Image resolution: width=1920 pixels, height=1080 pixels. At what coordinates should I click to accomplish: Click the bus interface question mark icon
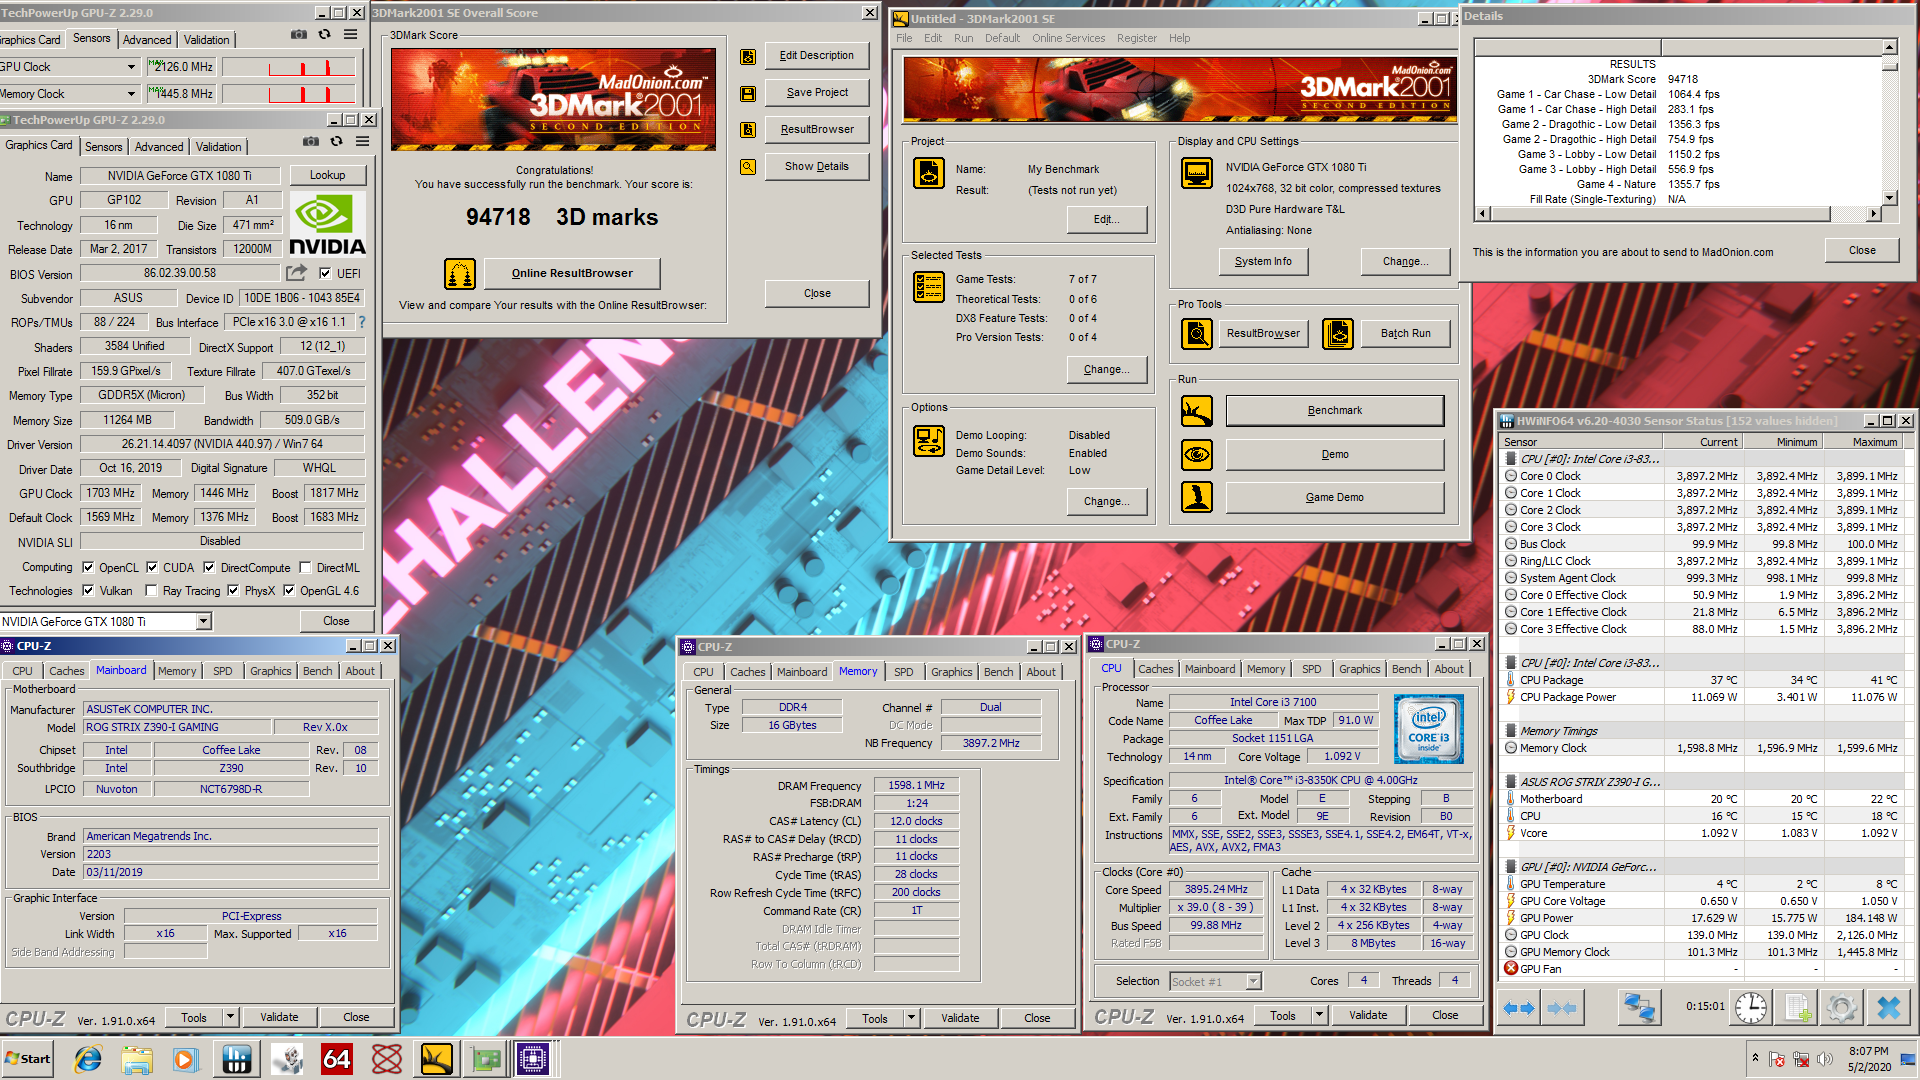[x=362, y=322]
